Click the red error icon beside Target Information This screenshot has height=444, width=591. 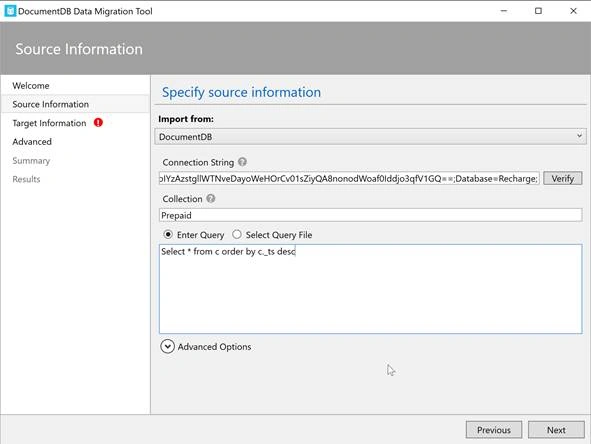coord(98,122)
